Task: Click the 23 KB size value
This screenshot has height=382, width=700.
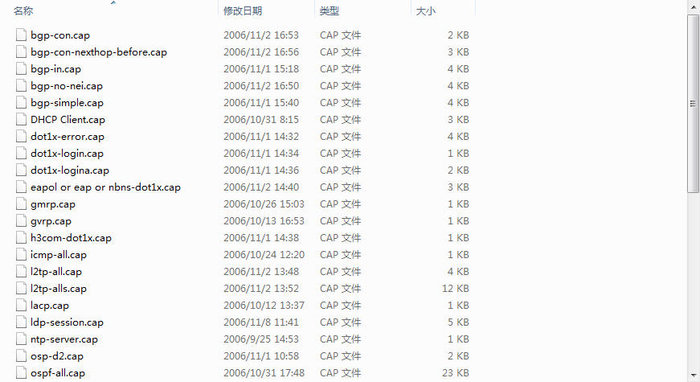Action: (455, 373)
